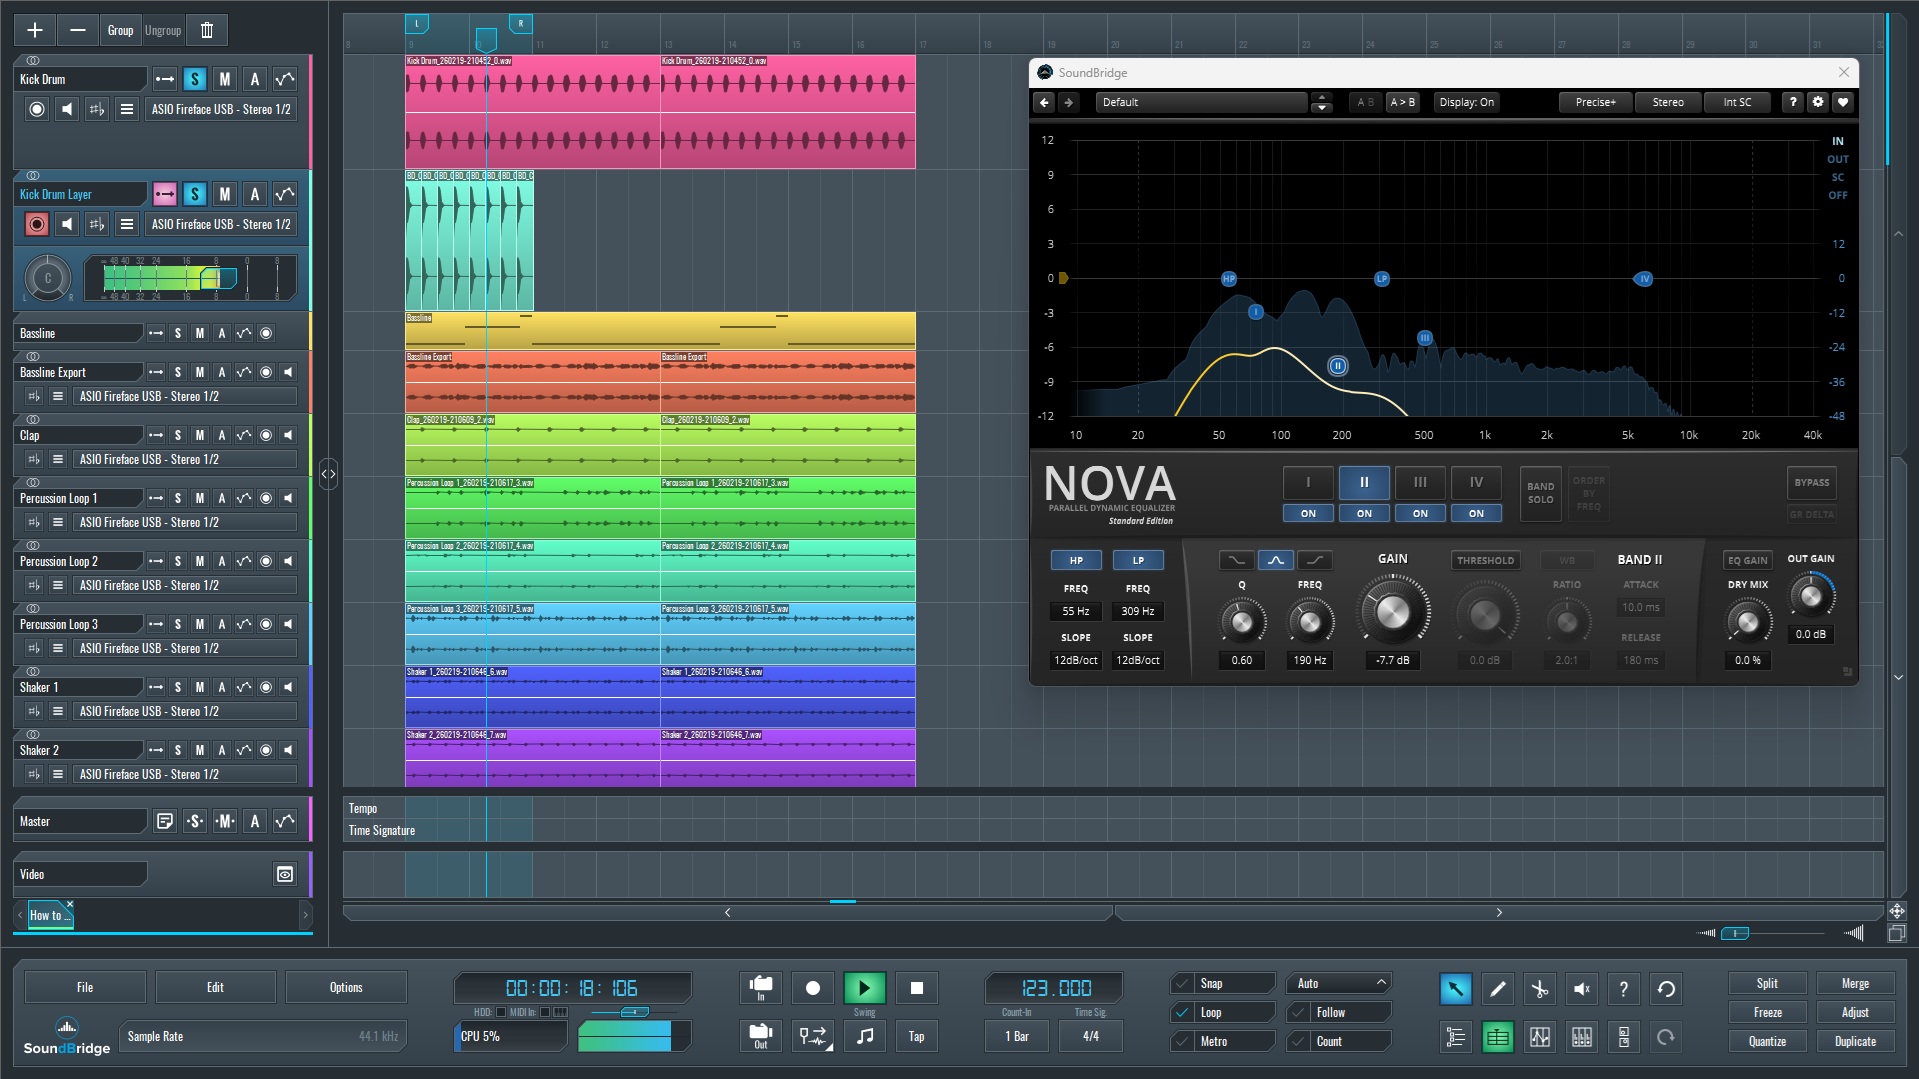Click the Split button
1919x1079 pixels.
[x=1767, y=983]
